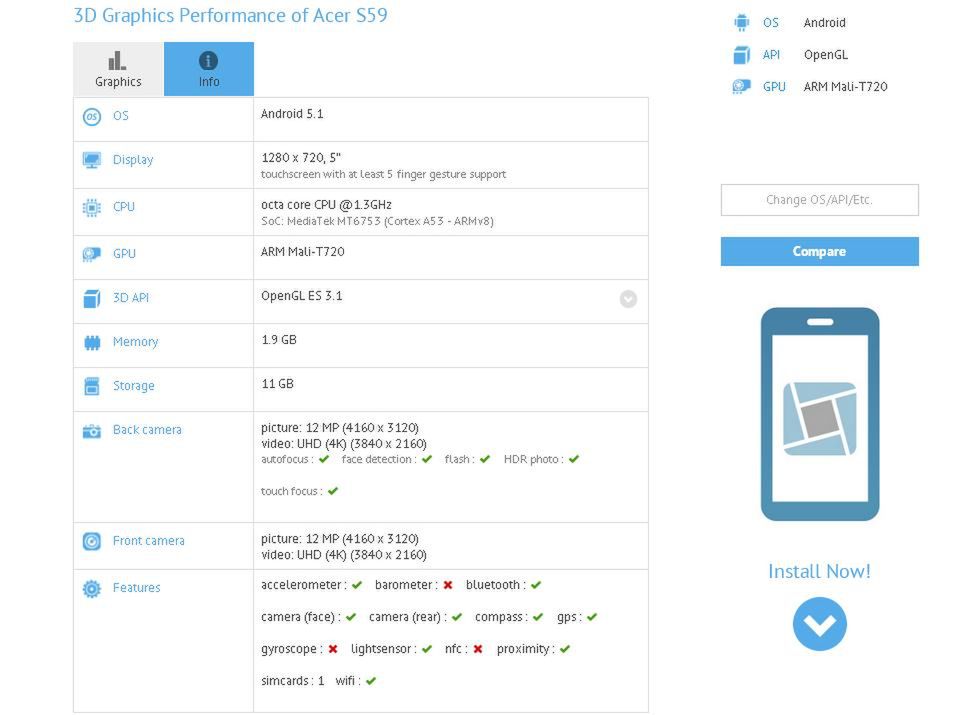Click the Front camera icon

92,541
